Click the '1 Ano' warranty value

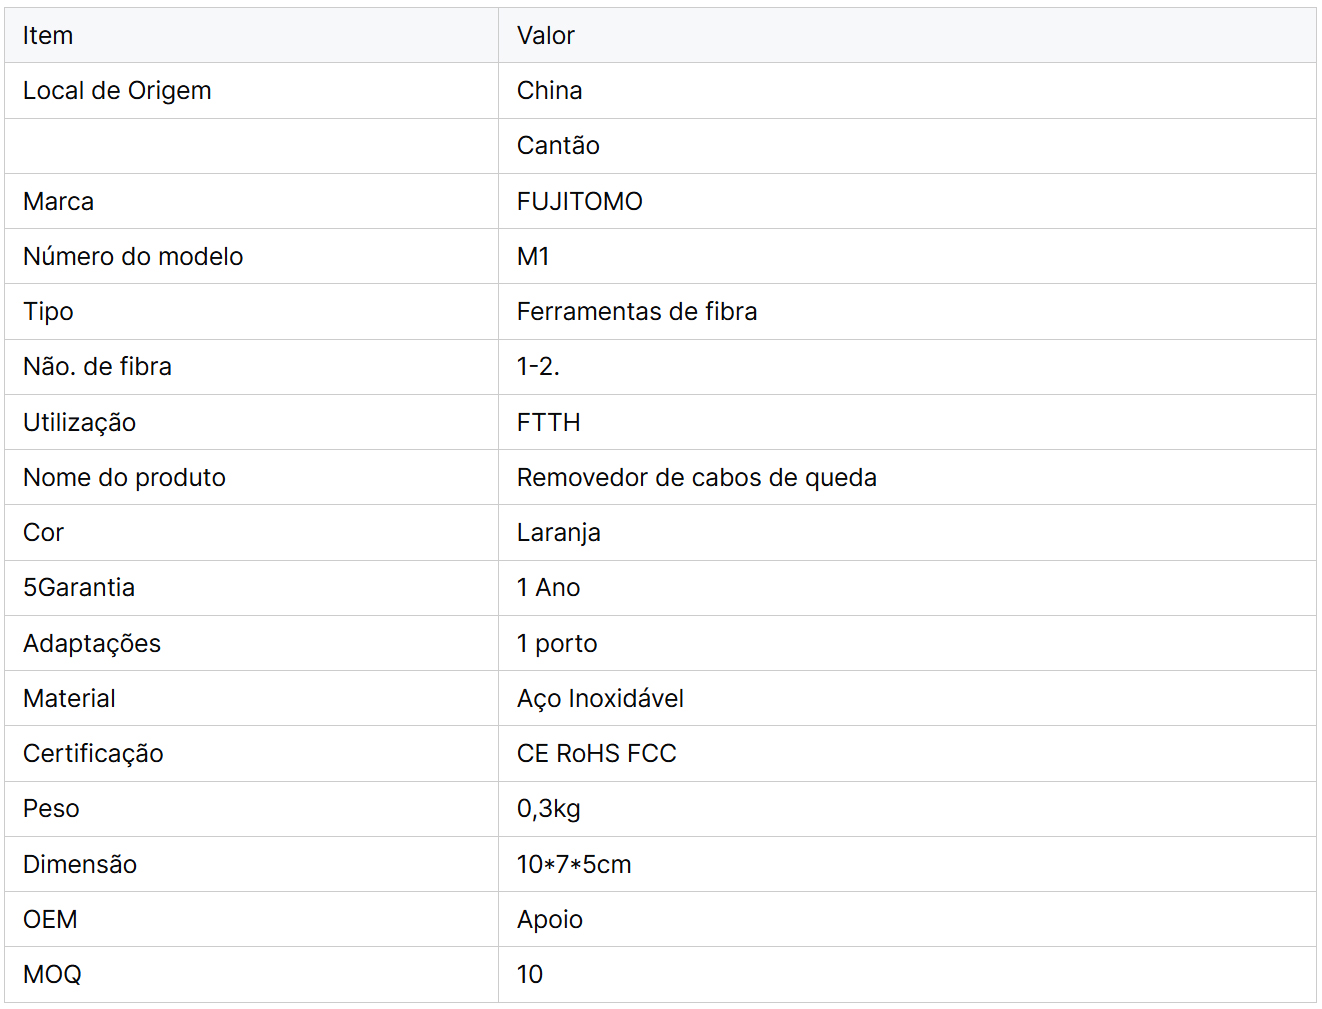tap(548, 588)
